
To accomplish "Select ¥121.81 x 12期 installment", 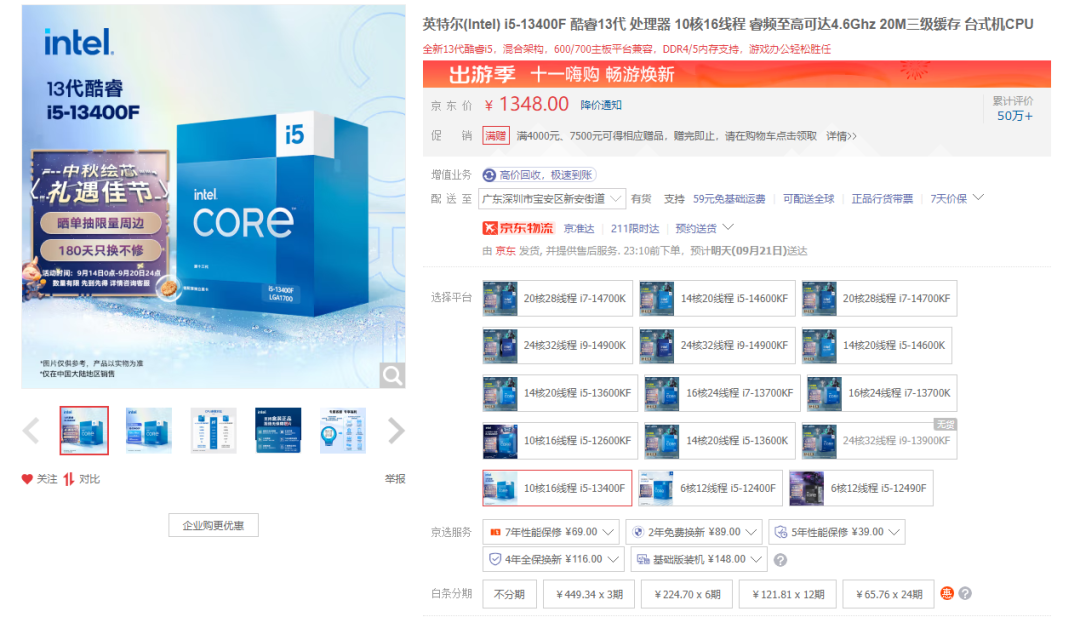I will tap(788, 594).
